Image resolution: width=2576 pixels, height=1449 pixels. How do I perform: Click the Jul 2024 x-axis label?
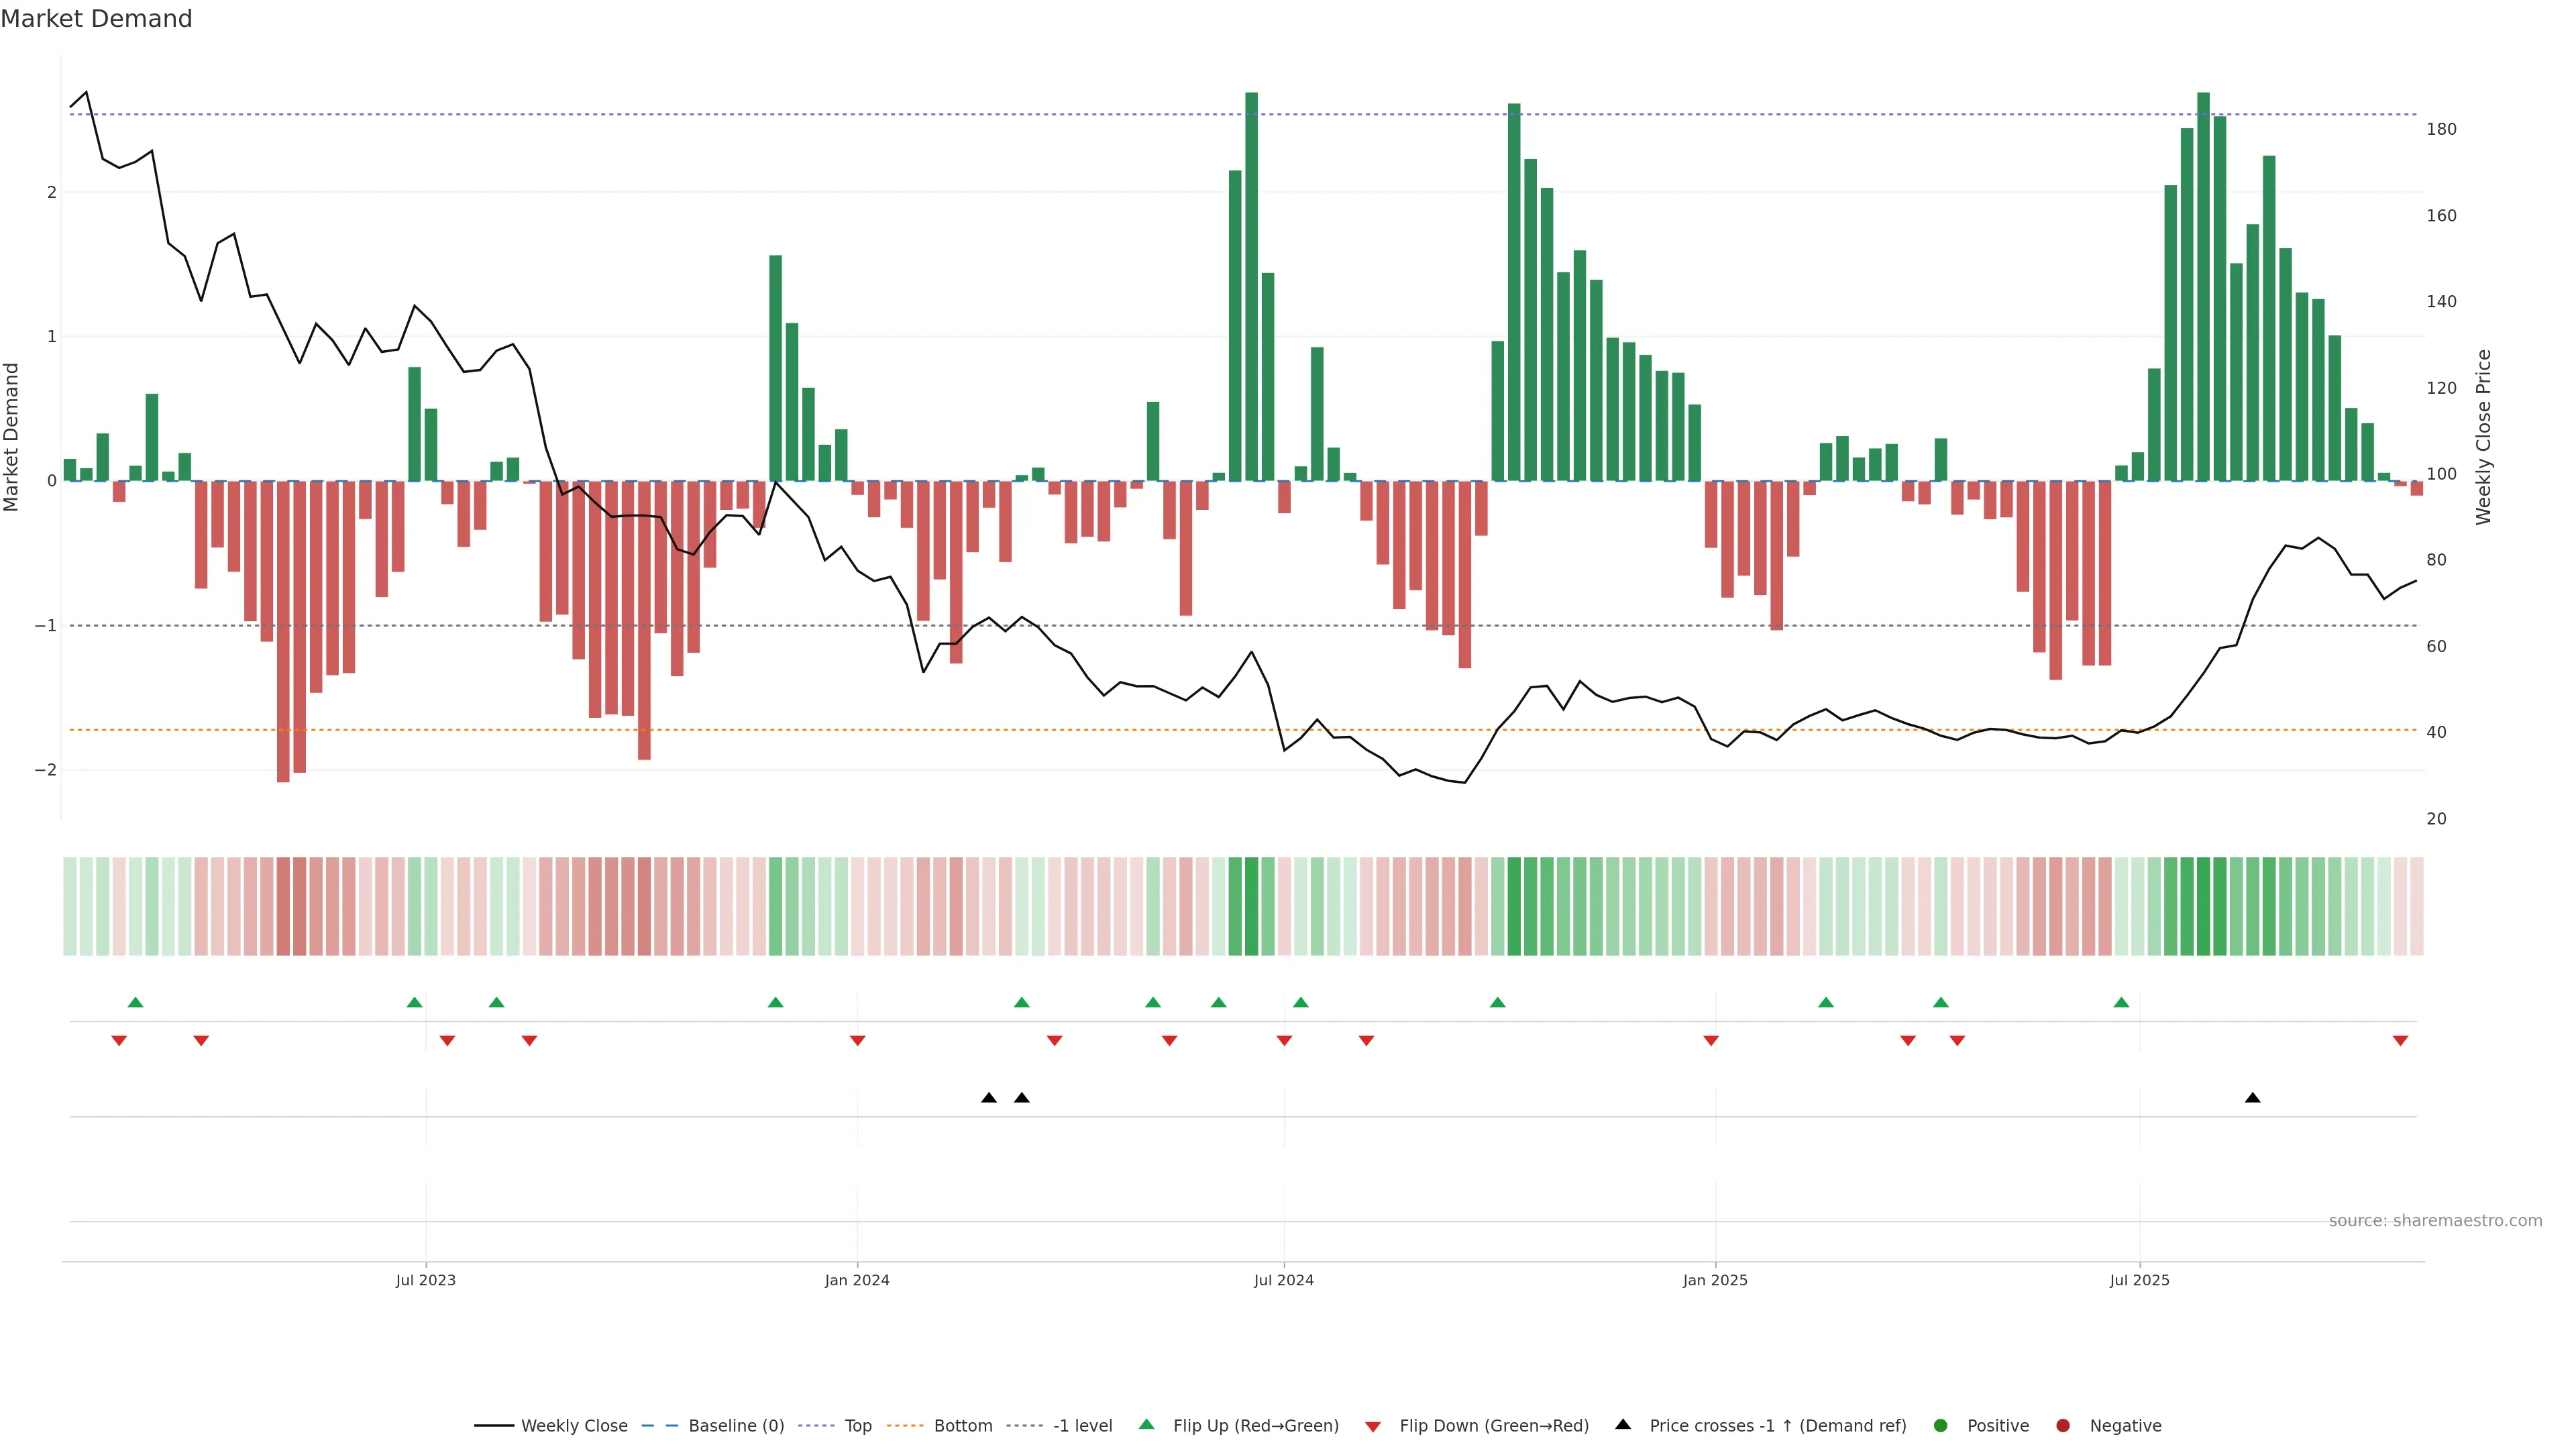[1283, 1280]
